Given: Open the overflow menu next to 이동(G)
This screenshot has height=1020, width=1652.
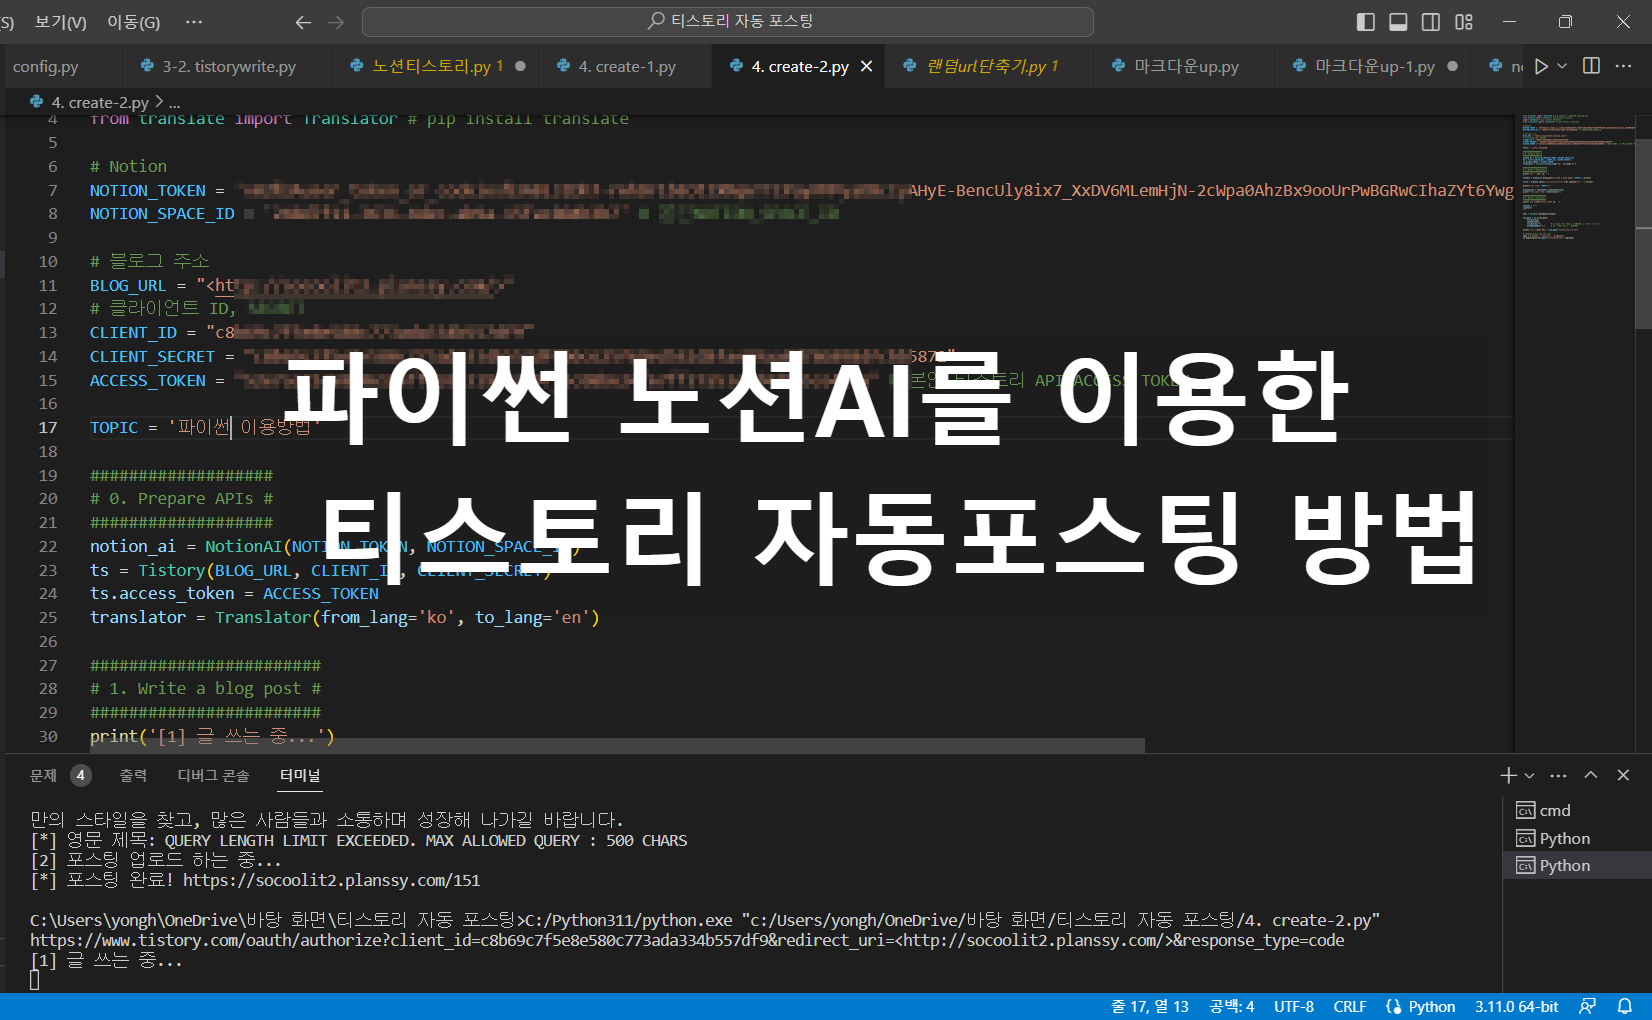Looking at the screenshot, I should click(x=194, y=22).
